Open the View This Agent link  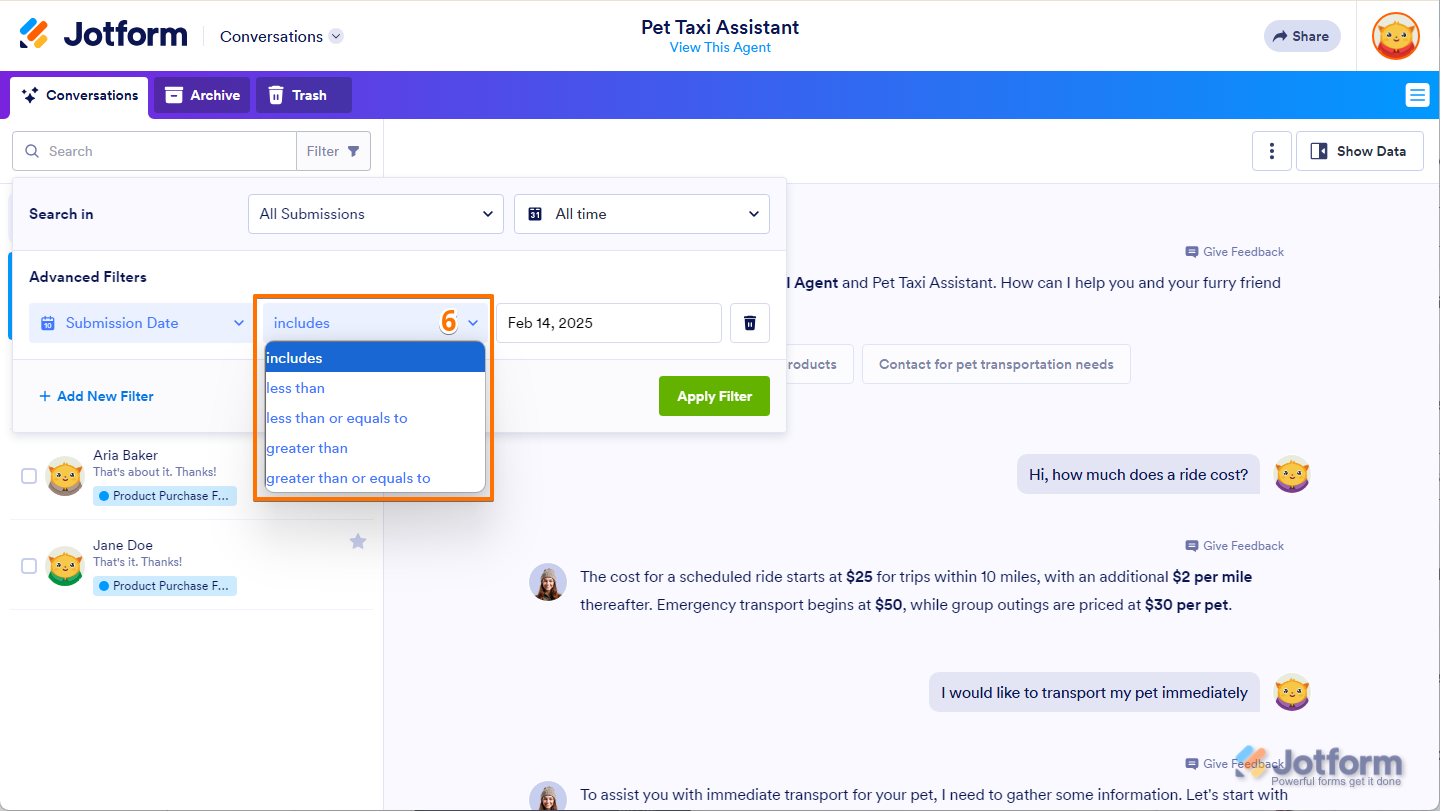tap(720, 47)
